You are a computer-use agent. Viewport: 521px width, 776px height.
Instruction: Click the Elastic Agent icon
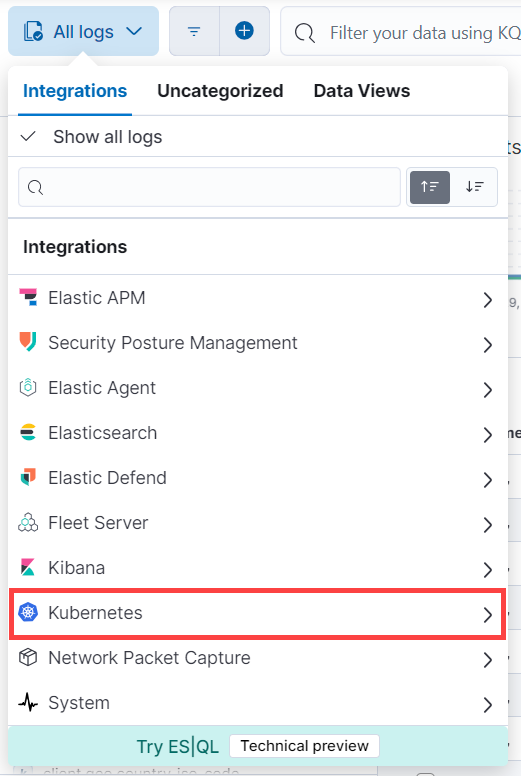28,387
